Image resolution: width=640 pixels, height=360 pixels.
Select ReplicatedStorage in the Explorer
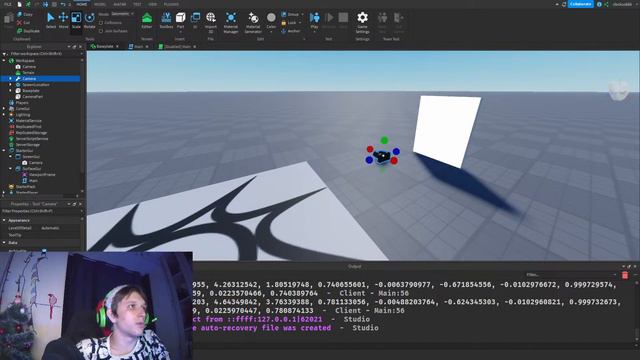coord(31,133)
